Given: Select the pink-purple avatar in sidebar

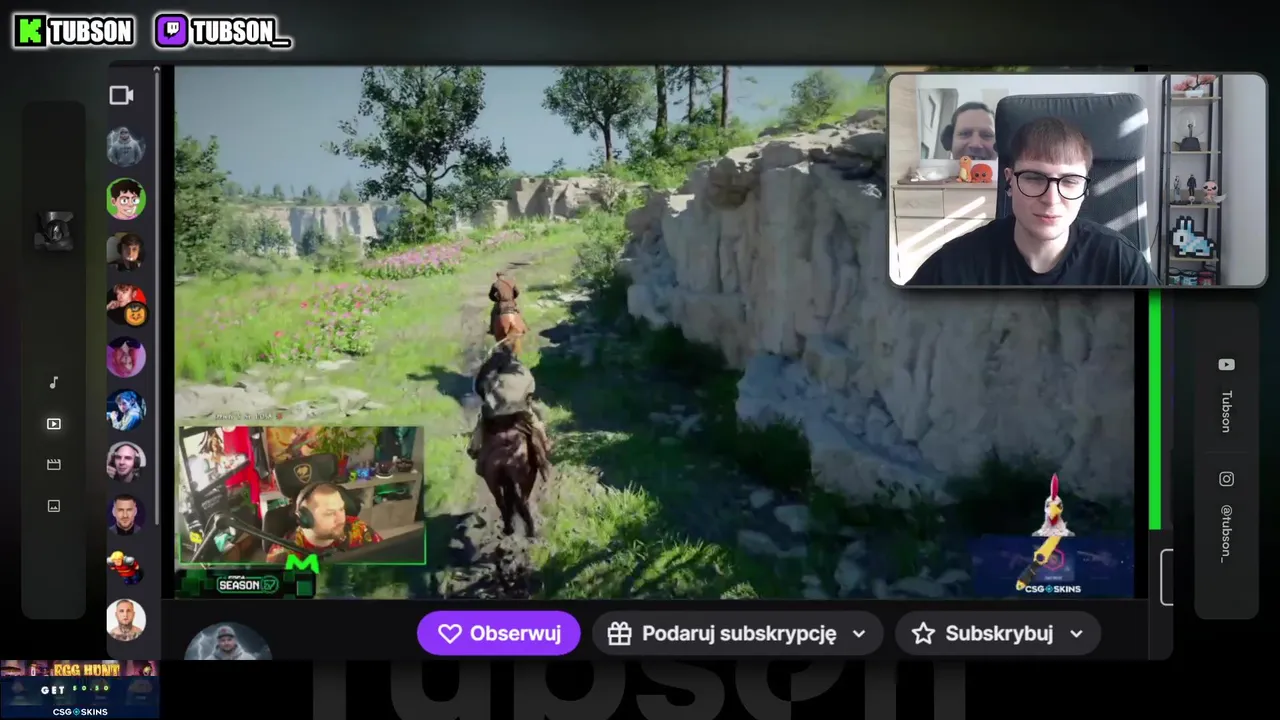Looking at the screenshot, I should (x=126, y=357).
